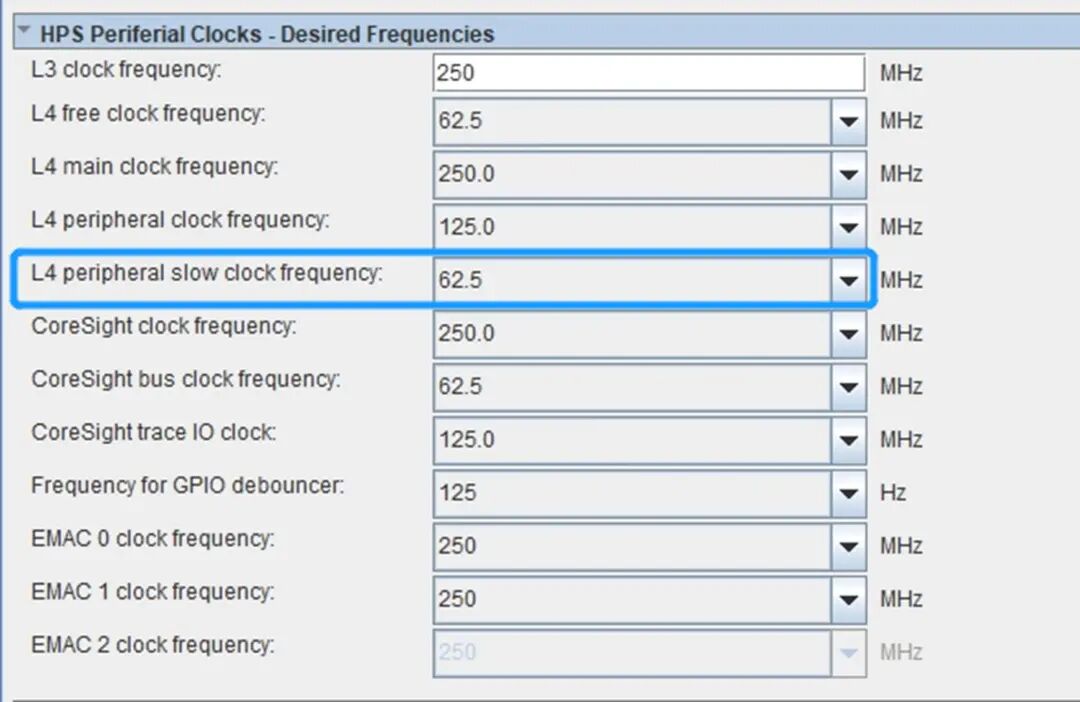The height and width of the screenshot is (702, 1080).
Task: Open the highlighted L4 peripheral slow clock dropdown
Action: [849, 280]
